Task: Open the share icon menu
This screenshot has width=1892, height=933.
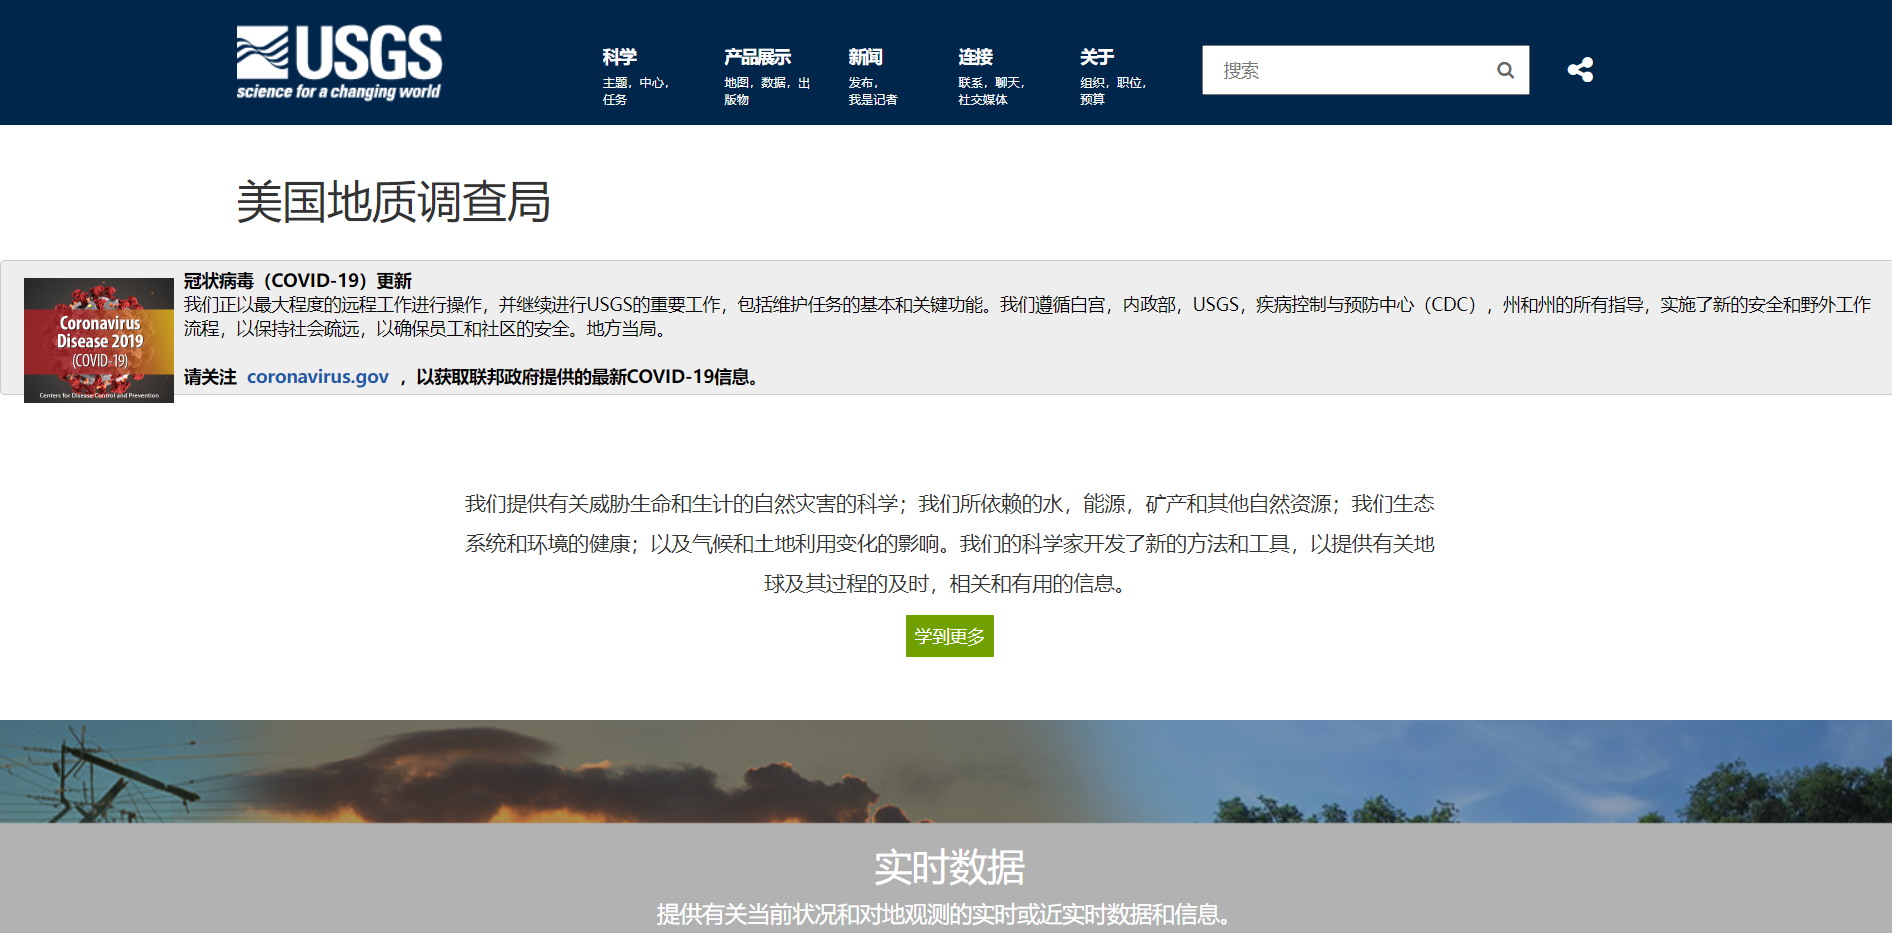Action: point(1580,70)
